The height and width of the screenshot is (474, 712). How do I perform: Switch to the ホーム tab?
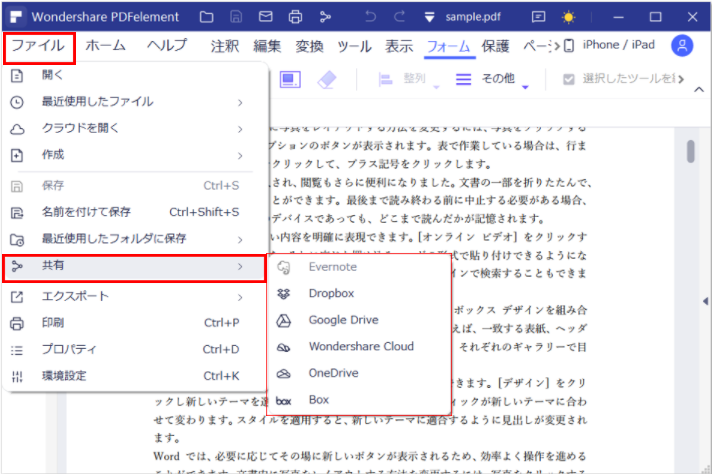click(105, 45)
